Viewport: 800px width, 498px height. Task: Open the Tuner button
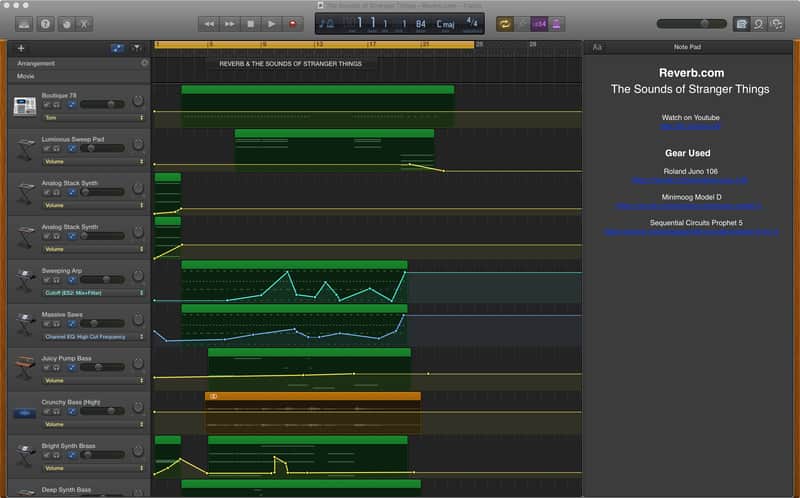click(x=522, y=24)
